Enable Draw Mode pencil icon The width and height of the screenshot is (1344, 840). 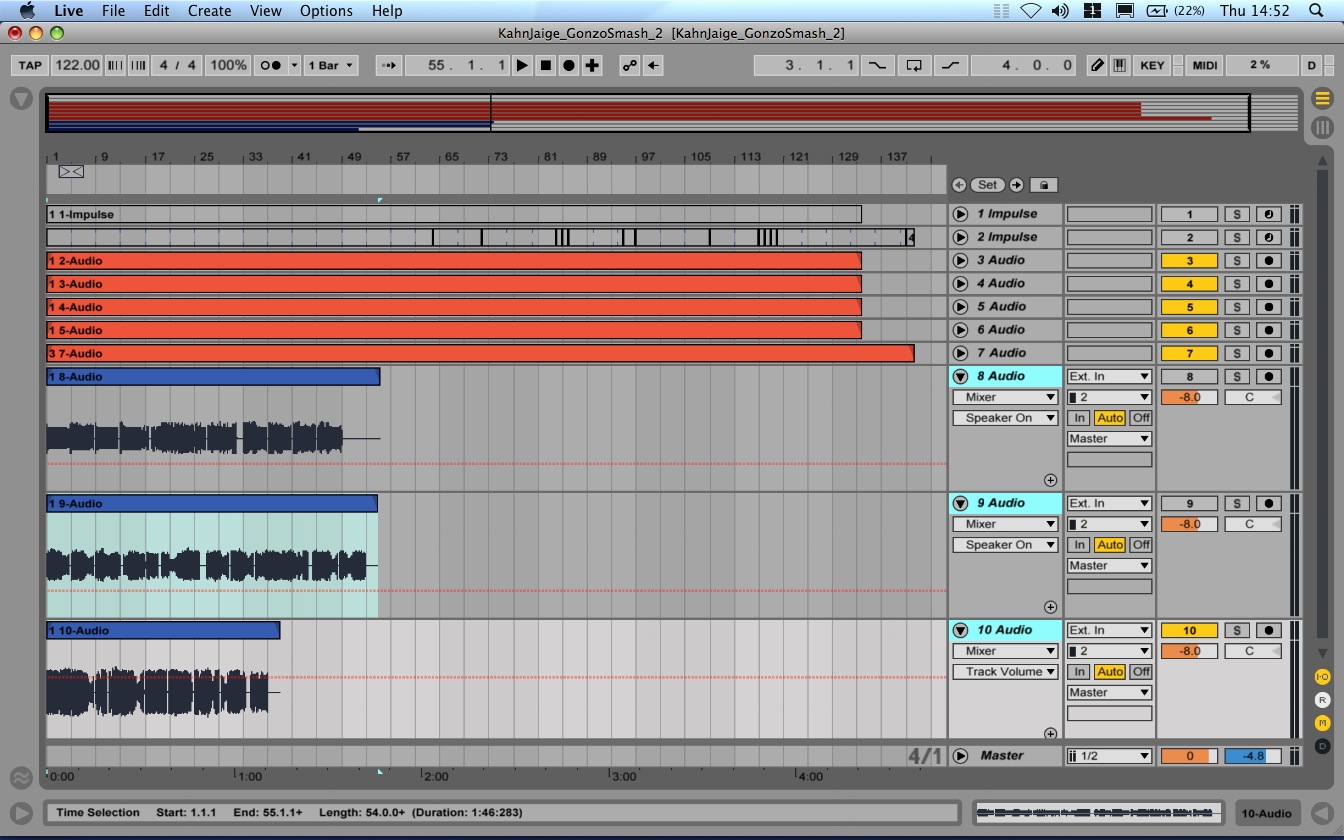[x=1097, y=65]
